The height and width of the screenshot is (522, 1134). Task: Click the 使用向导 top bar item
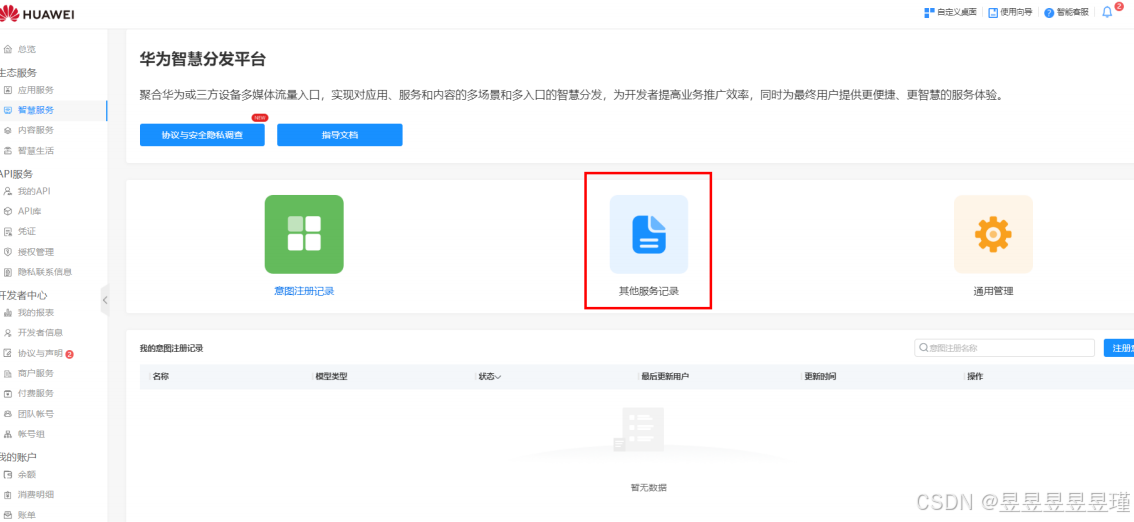[1010, 12]
